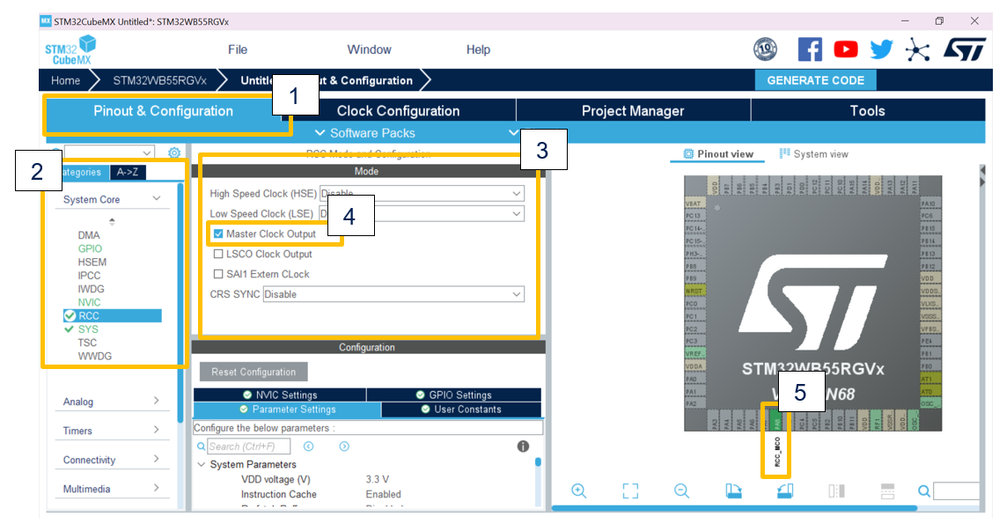The image size is (999, 525).
Task: Click the parameter Search (Ctrl+F) field
Action: pos(248,446)
